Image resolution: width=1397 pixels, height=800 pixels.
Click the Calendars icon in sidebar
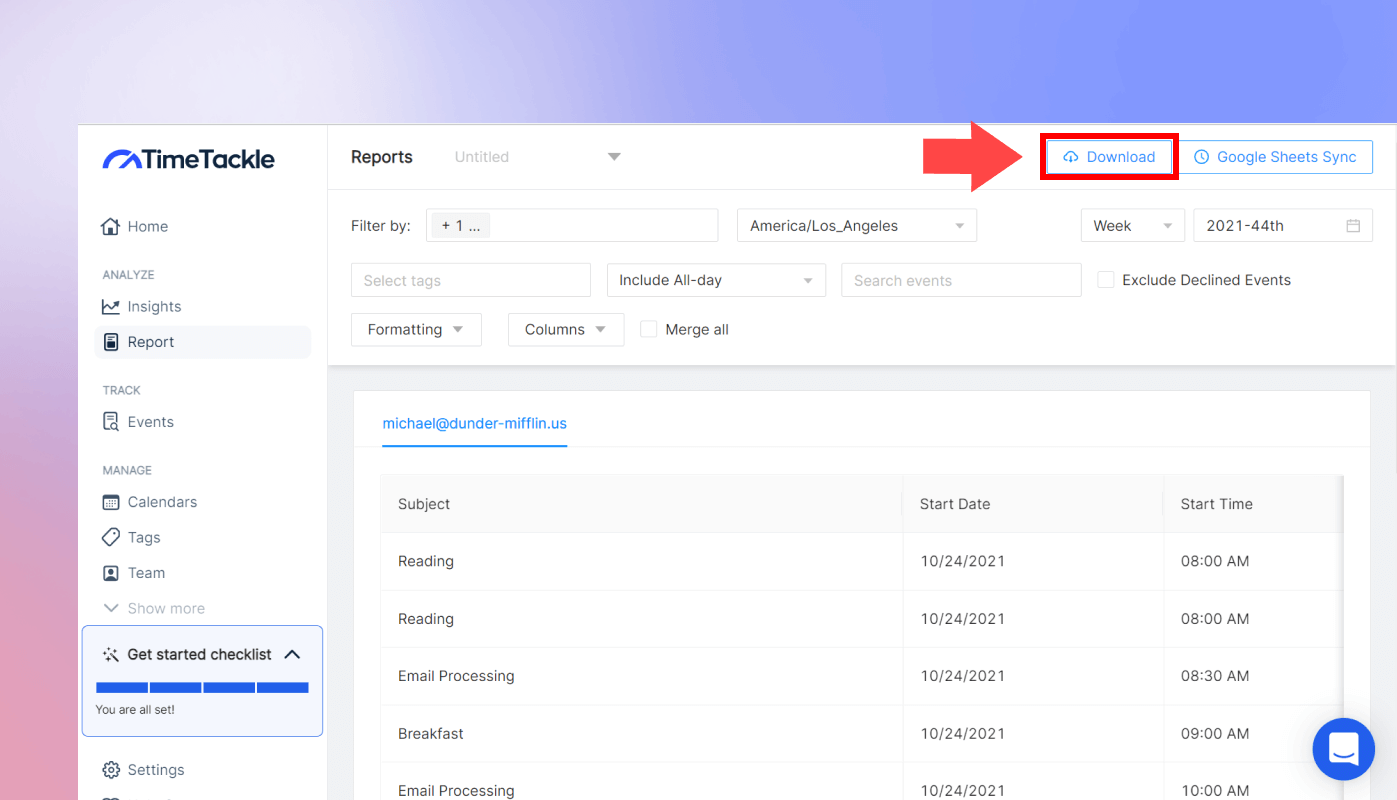tap(110, 502)
